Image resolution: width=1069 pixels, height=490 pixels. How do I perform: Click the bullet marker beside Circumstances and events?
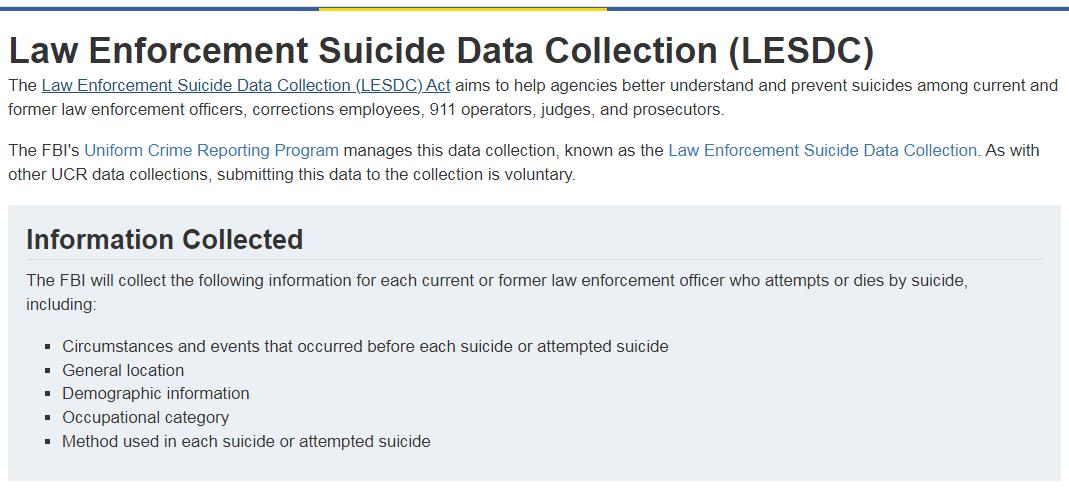[48, 347]
